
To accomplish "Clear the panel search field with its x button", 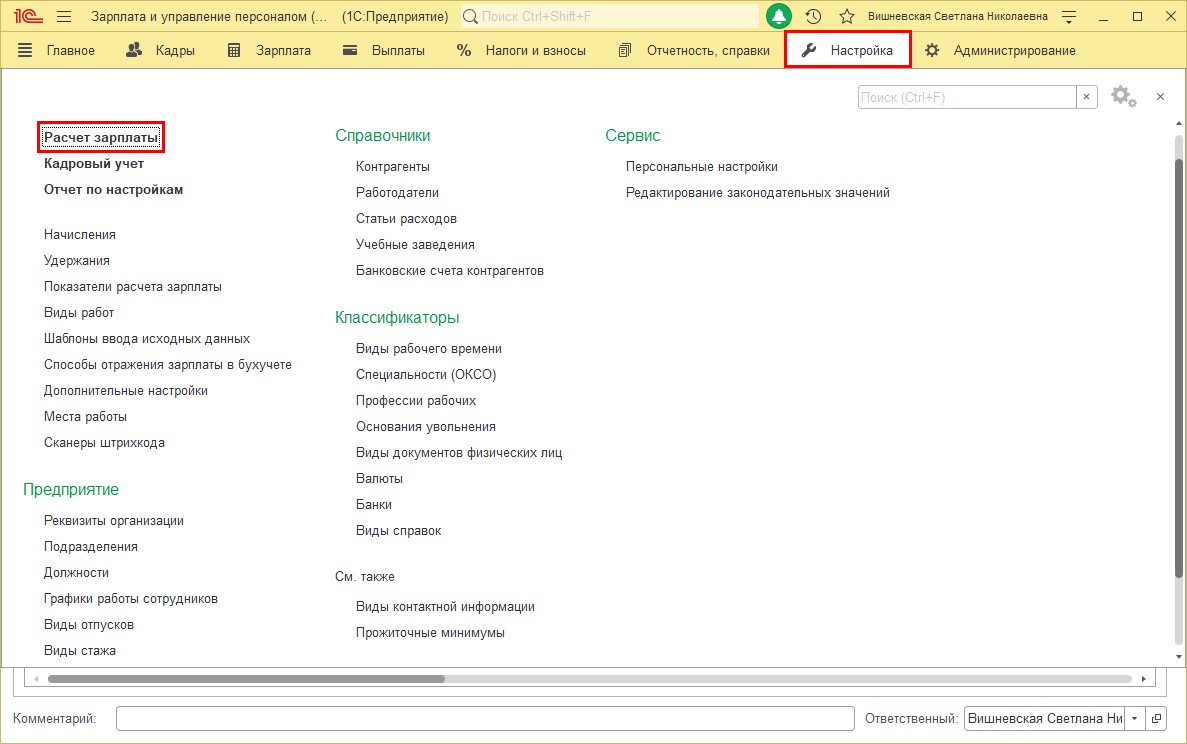I will pyautogui.click(x=1086, y=97).
